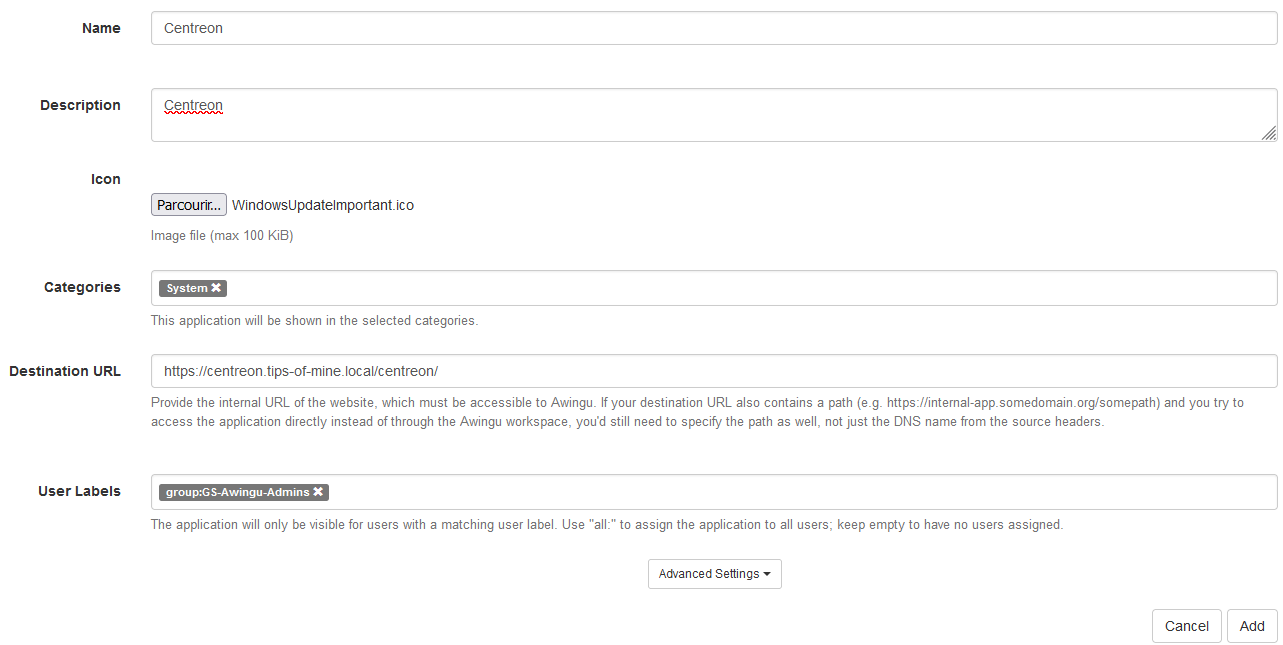Remove the group:GS-Awingu-Admins label
Screen dimensions: 1283x645
tap(318, 492)
